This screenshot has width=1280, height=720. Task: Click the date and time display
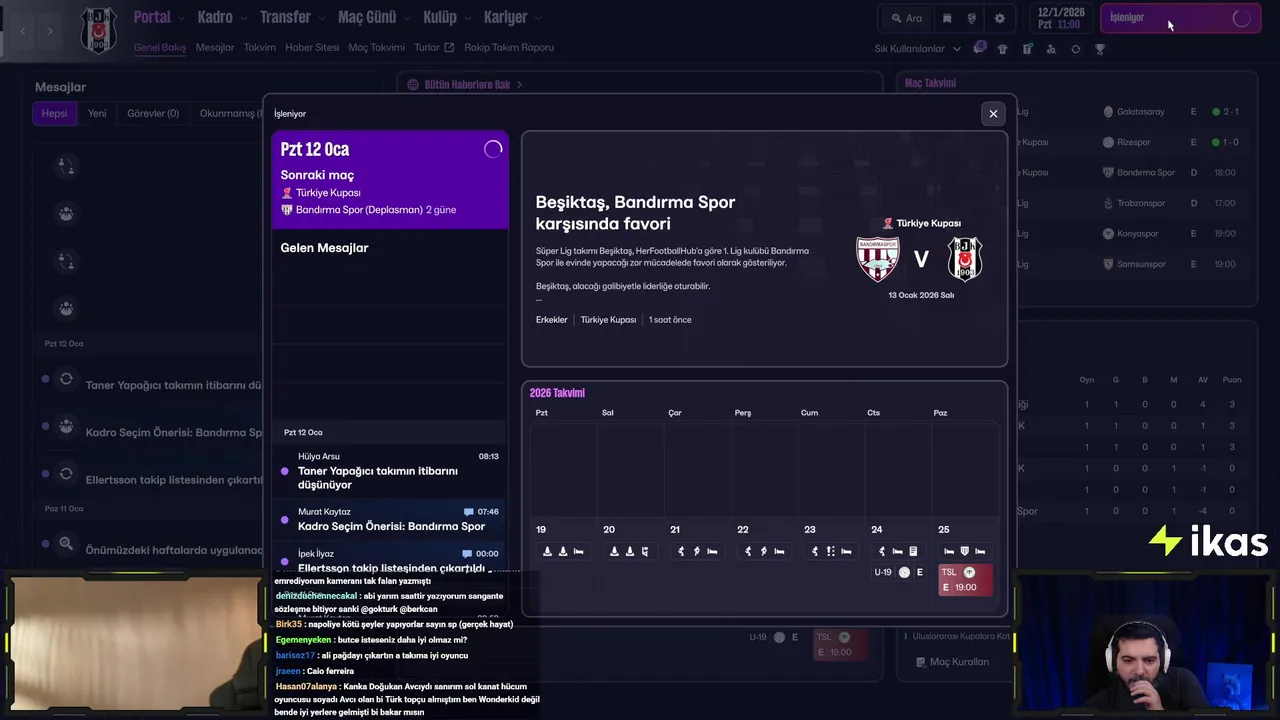pos(1061,18)
